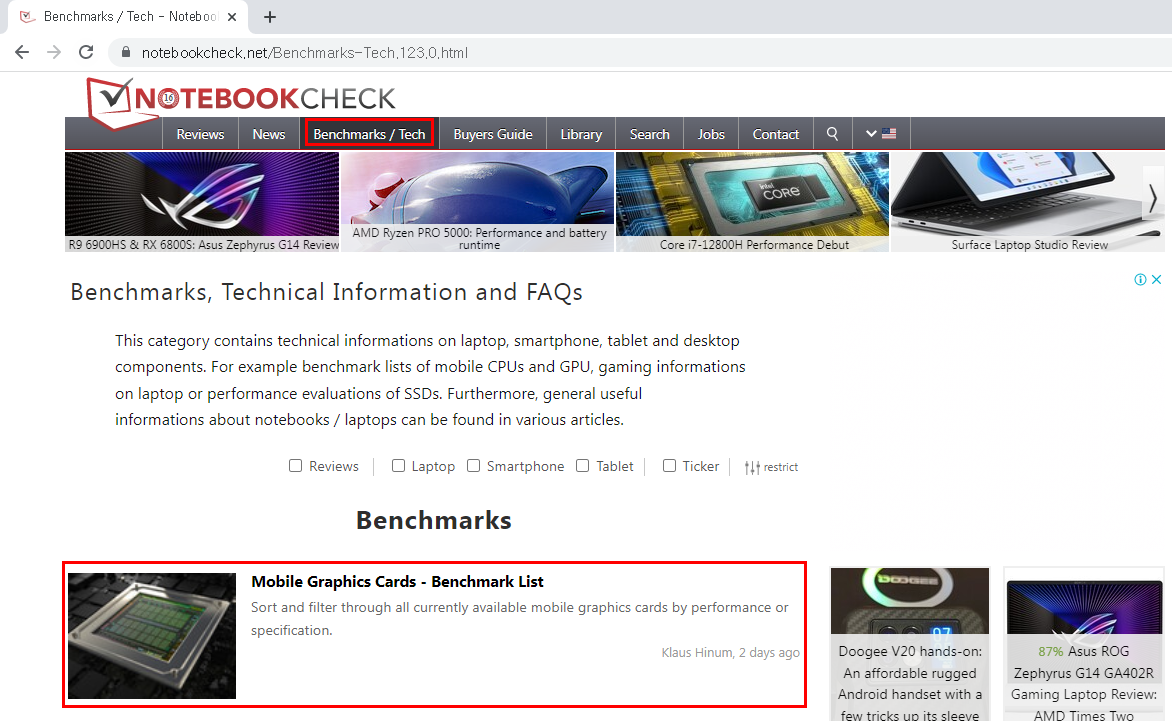The width and height of the screenshot is (1172, 721).
Task: Tick the Reviews checkbox
Action: (x=295, y=465)
